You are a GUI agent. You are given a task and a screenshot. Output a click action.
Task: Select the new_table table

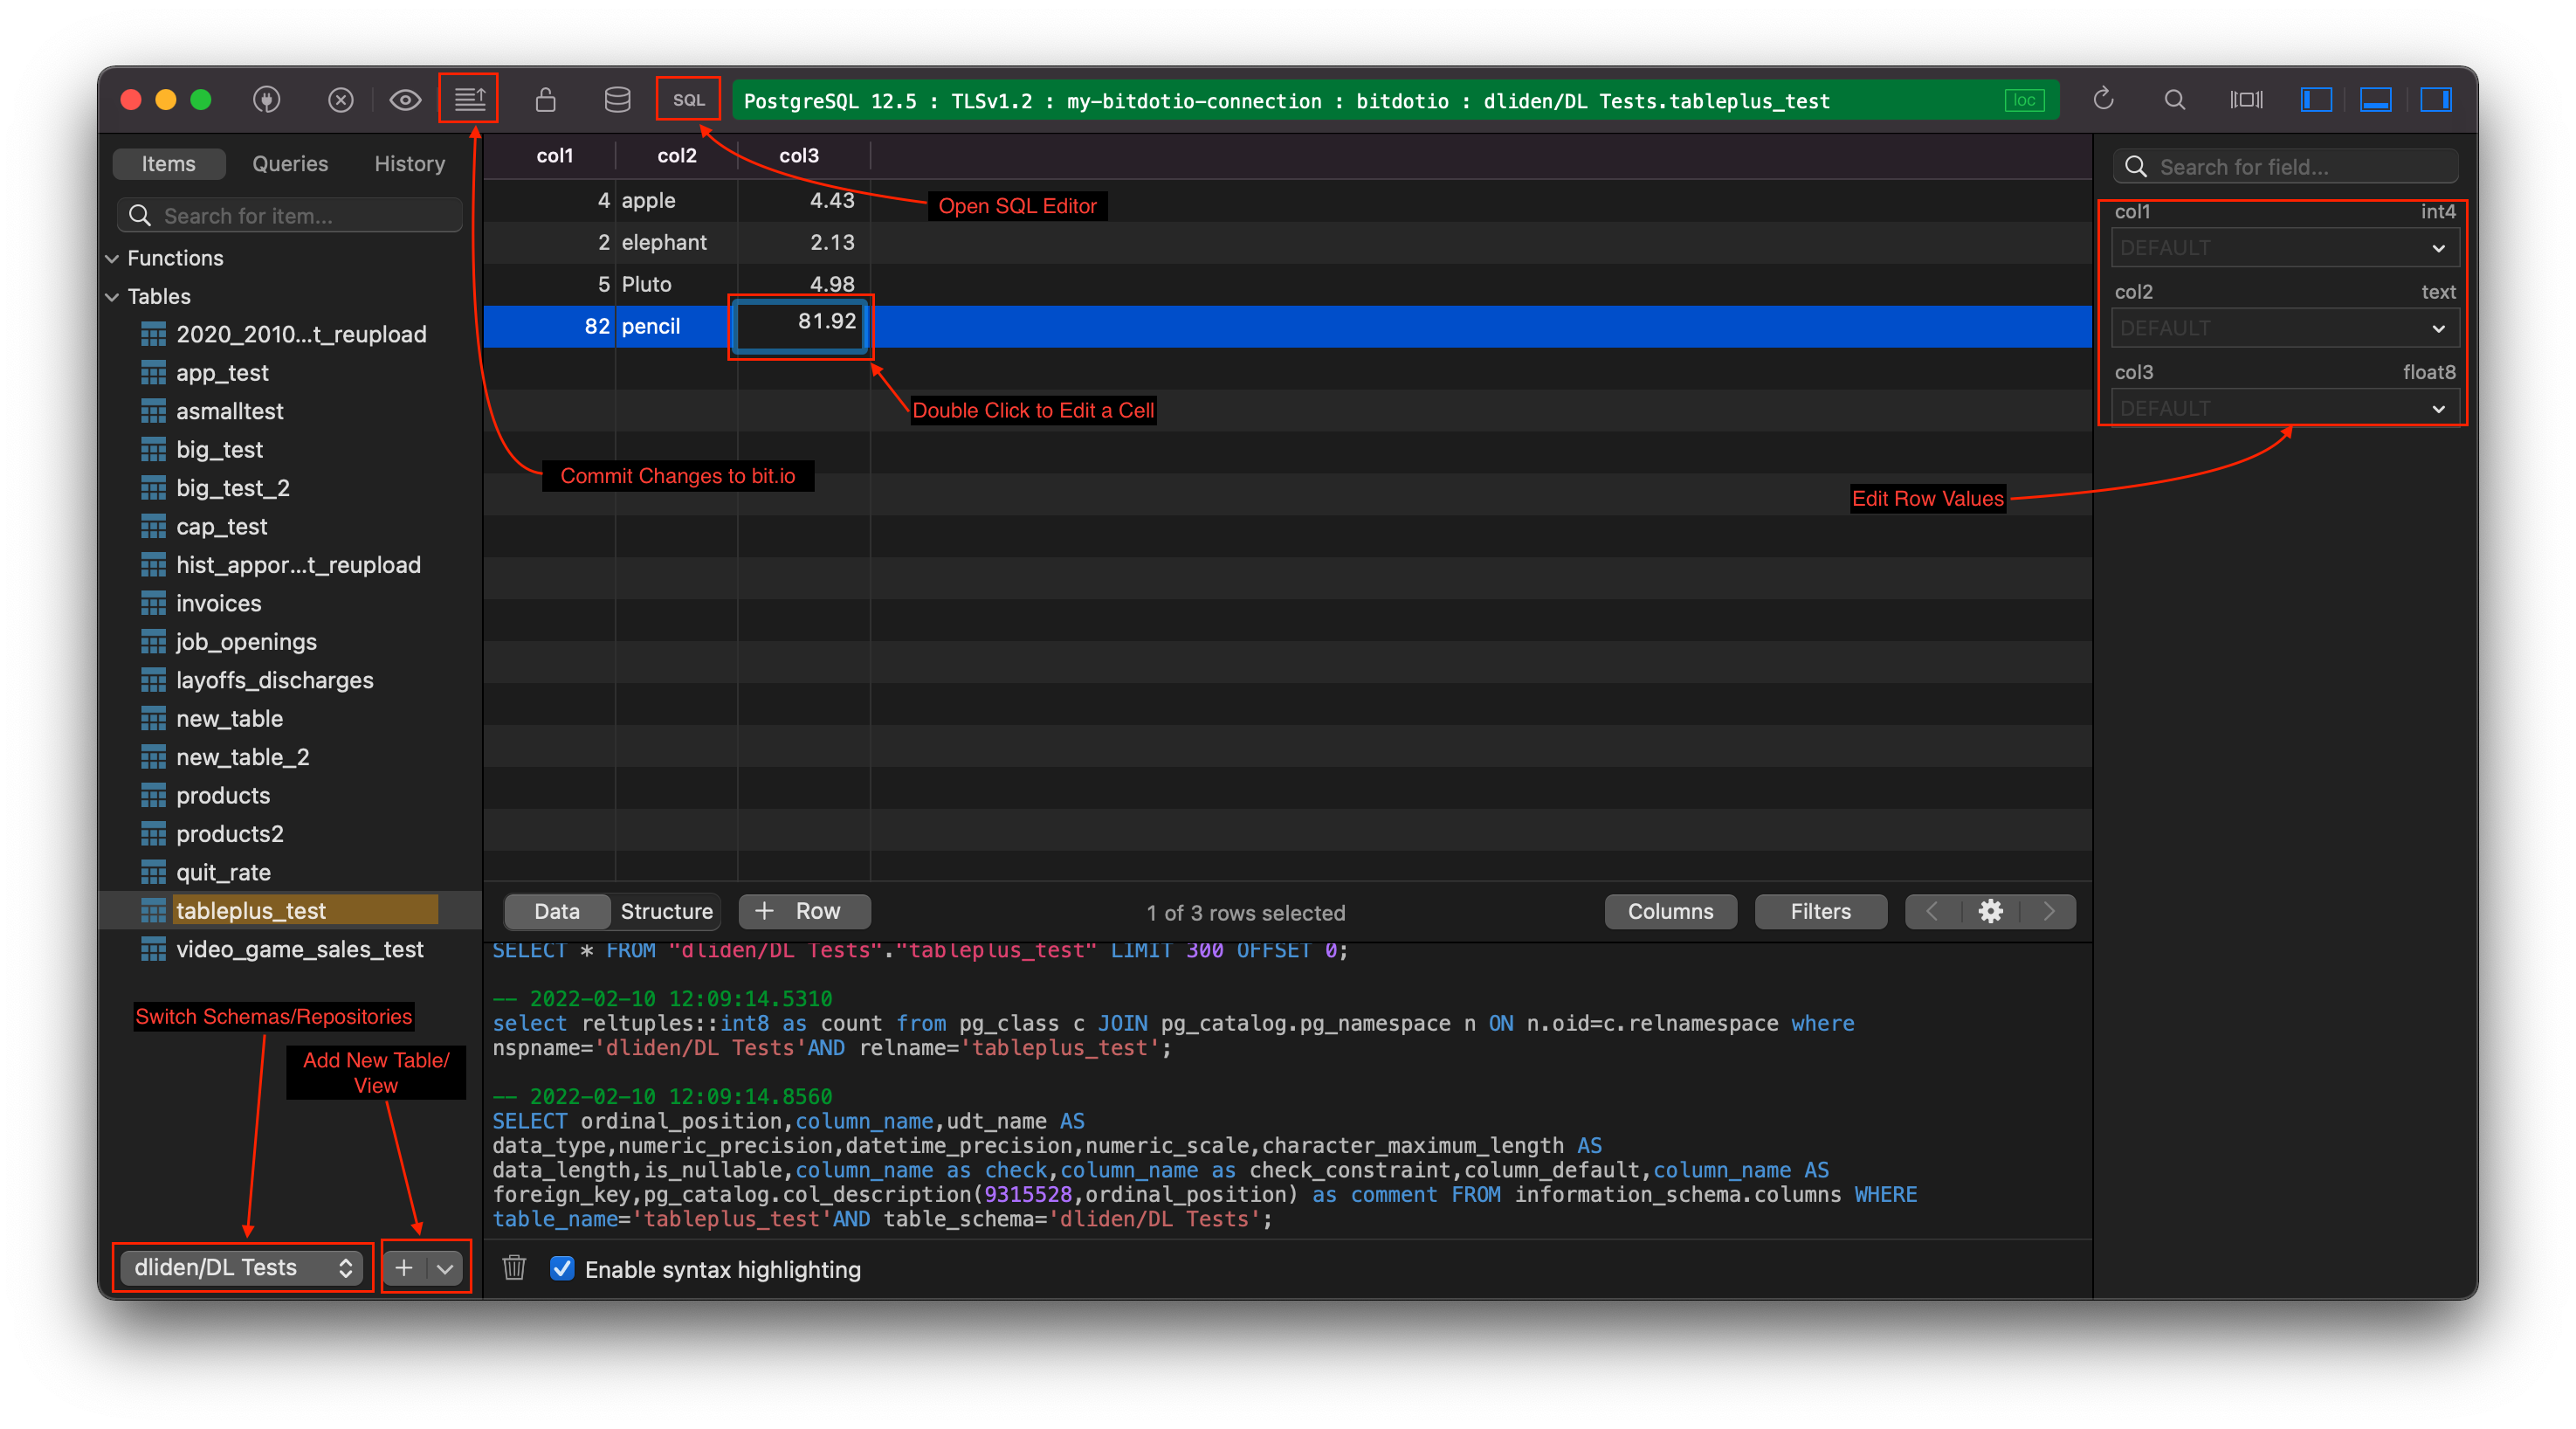tap(229, 718)
